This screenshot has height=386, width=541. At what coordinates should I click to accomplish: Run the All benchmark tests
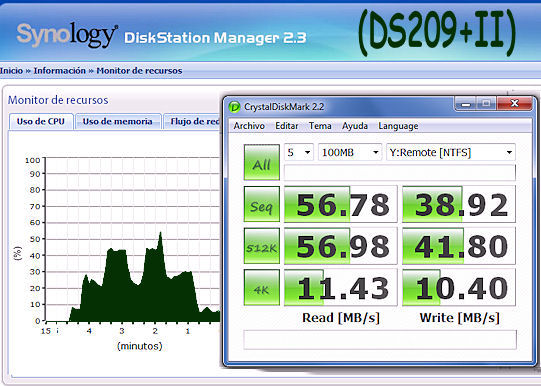pos(262,162)
